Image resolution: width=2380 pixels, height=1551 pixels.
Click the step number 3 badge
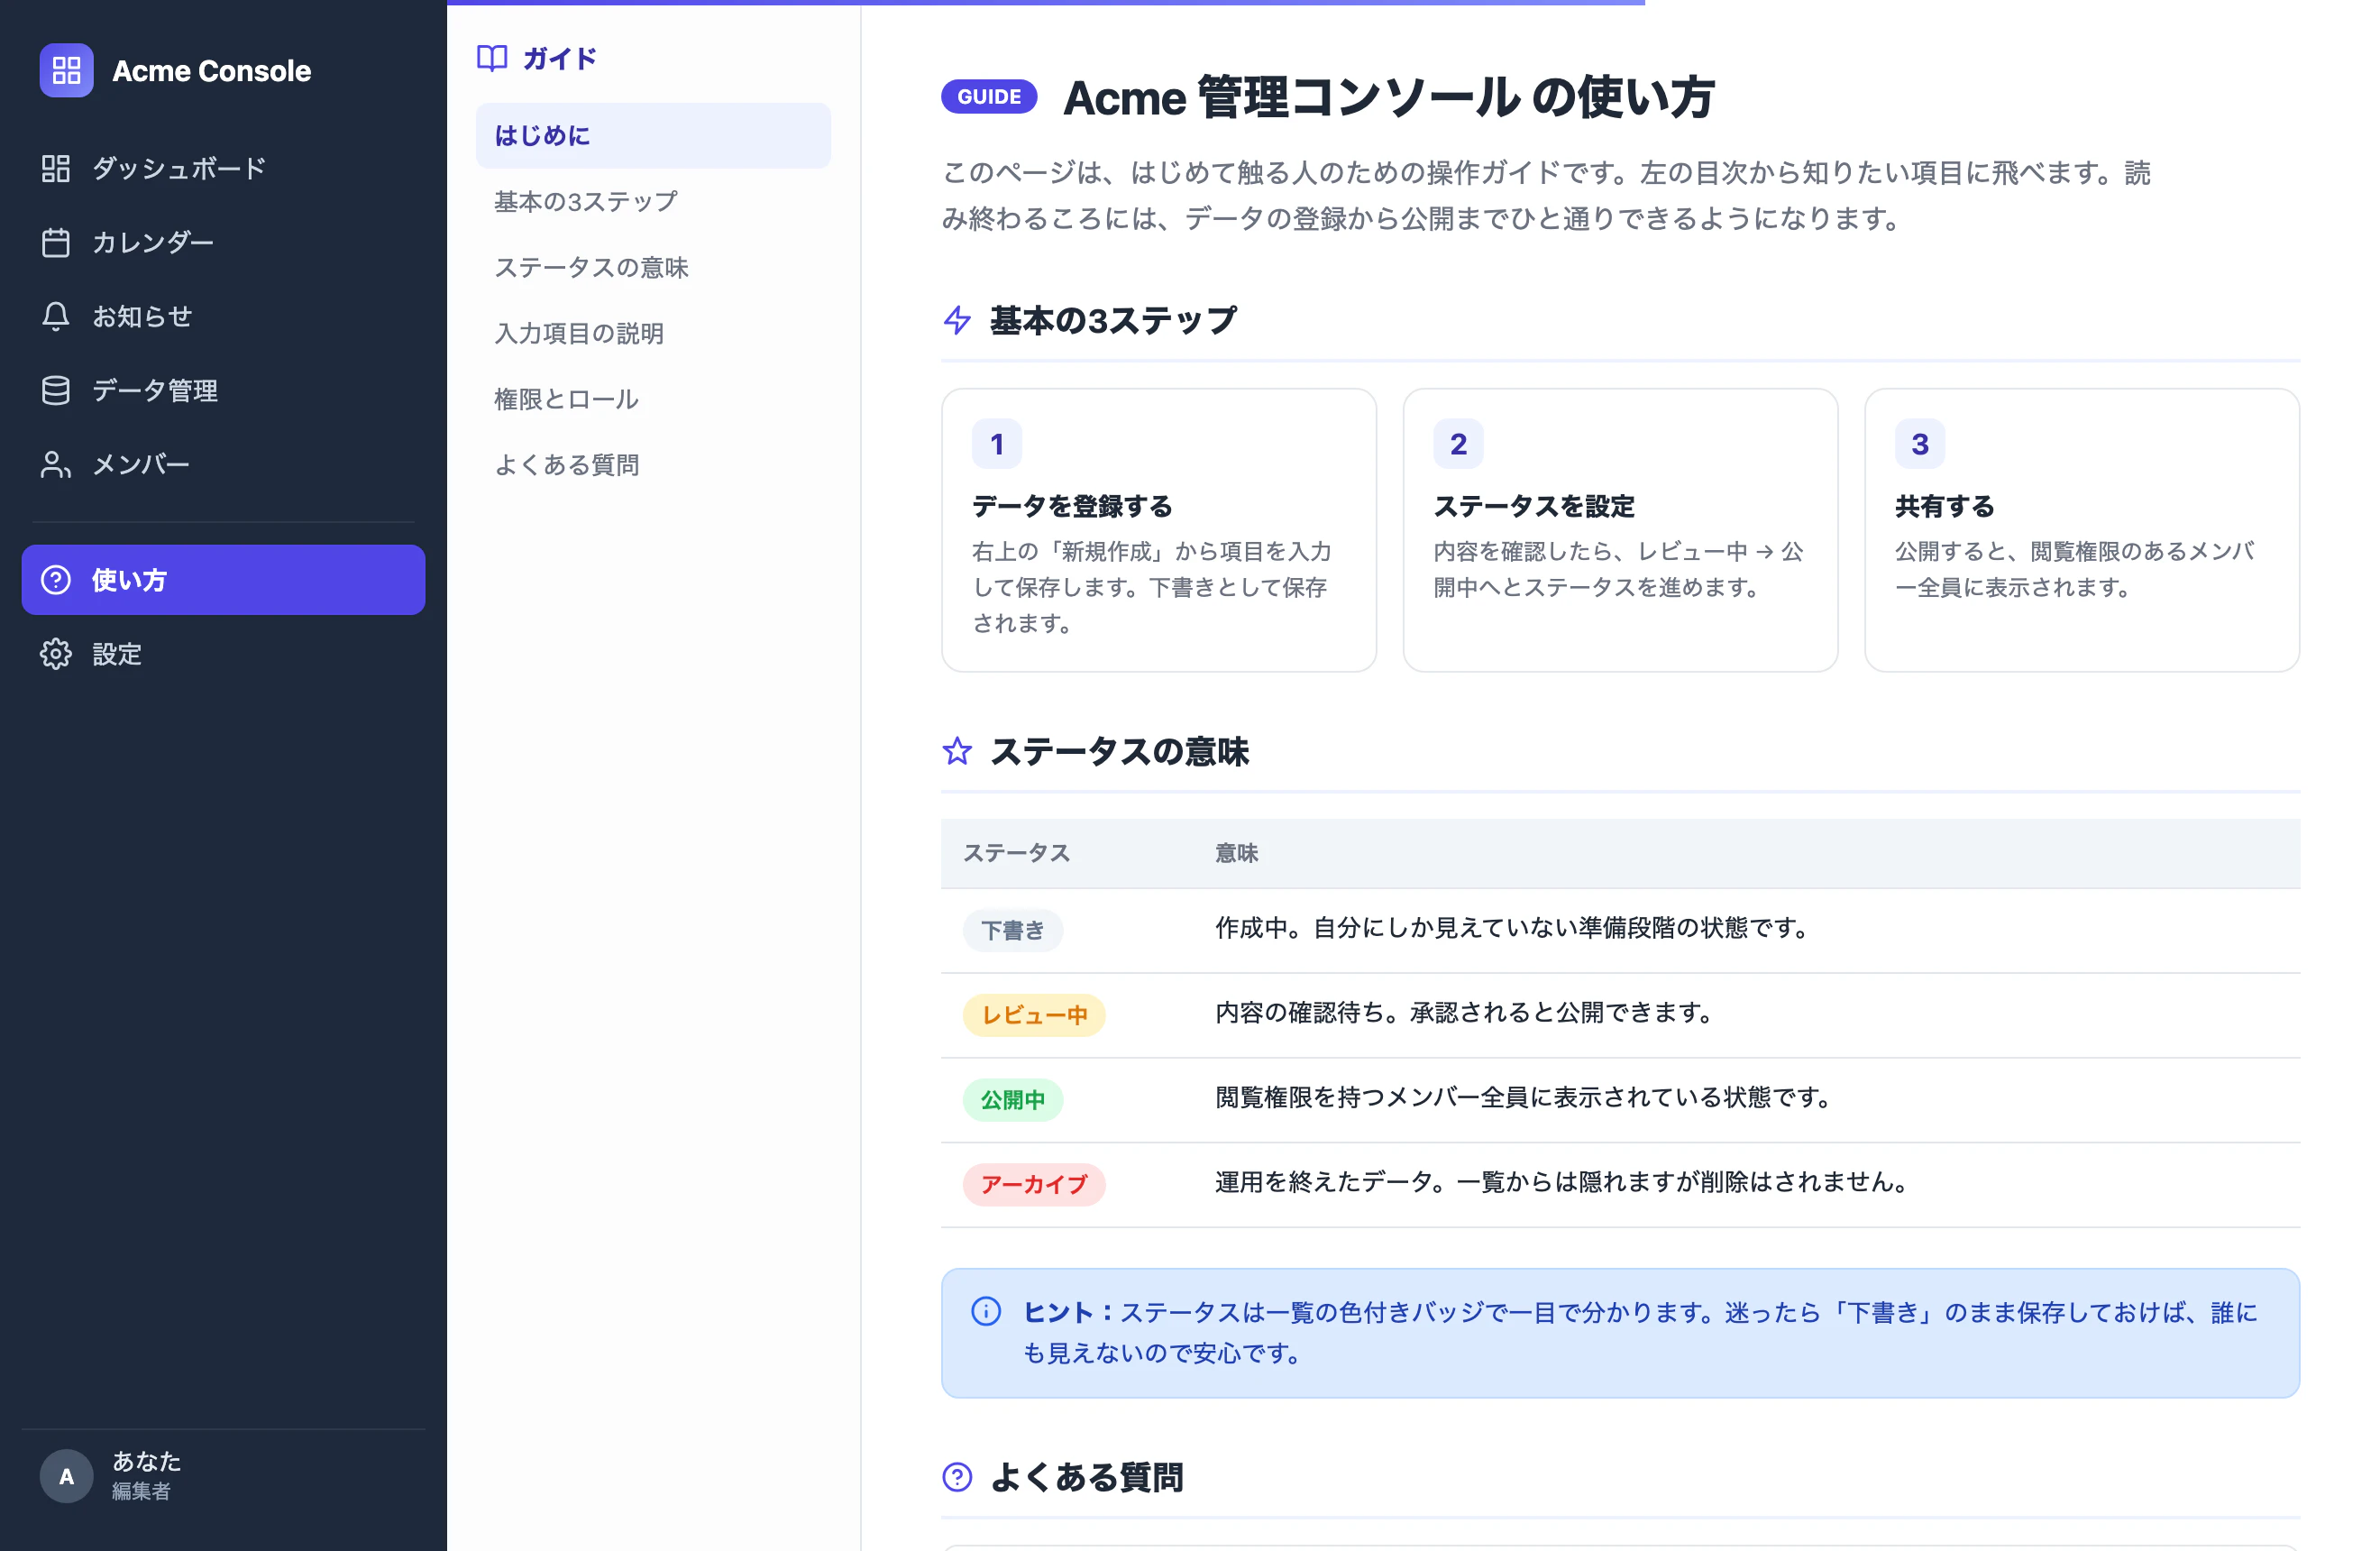point(1920,444)
